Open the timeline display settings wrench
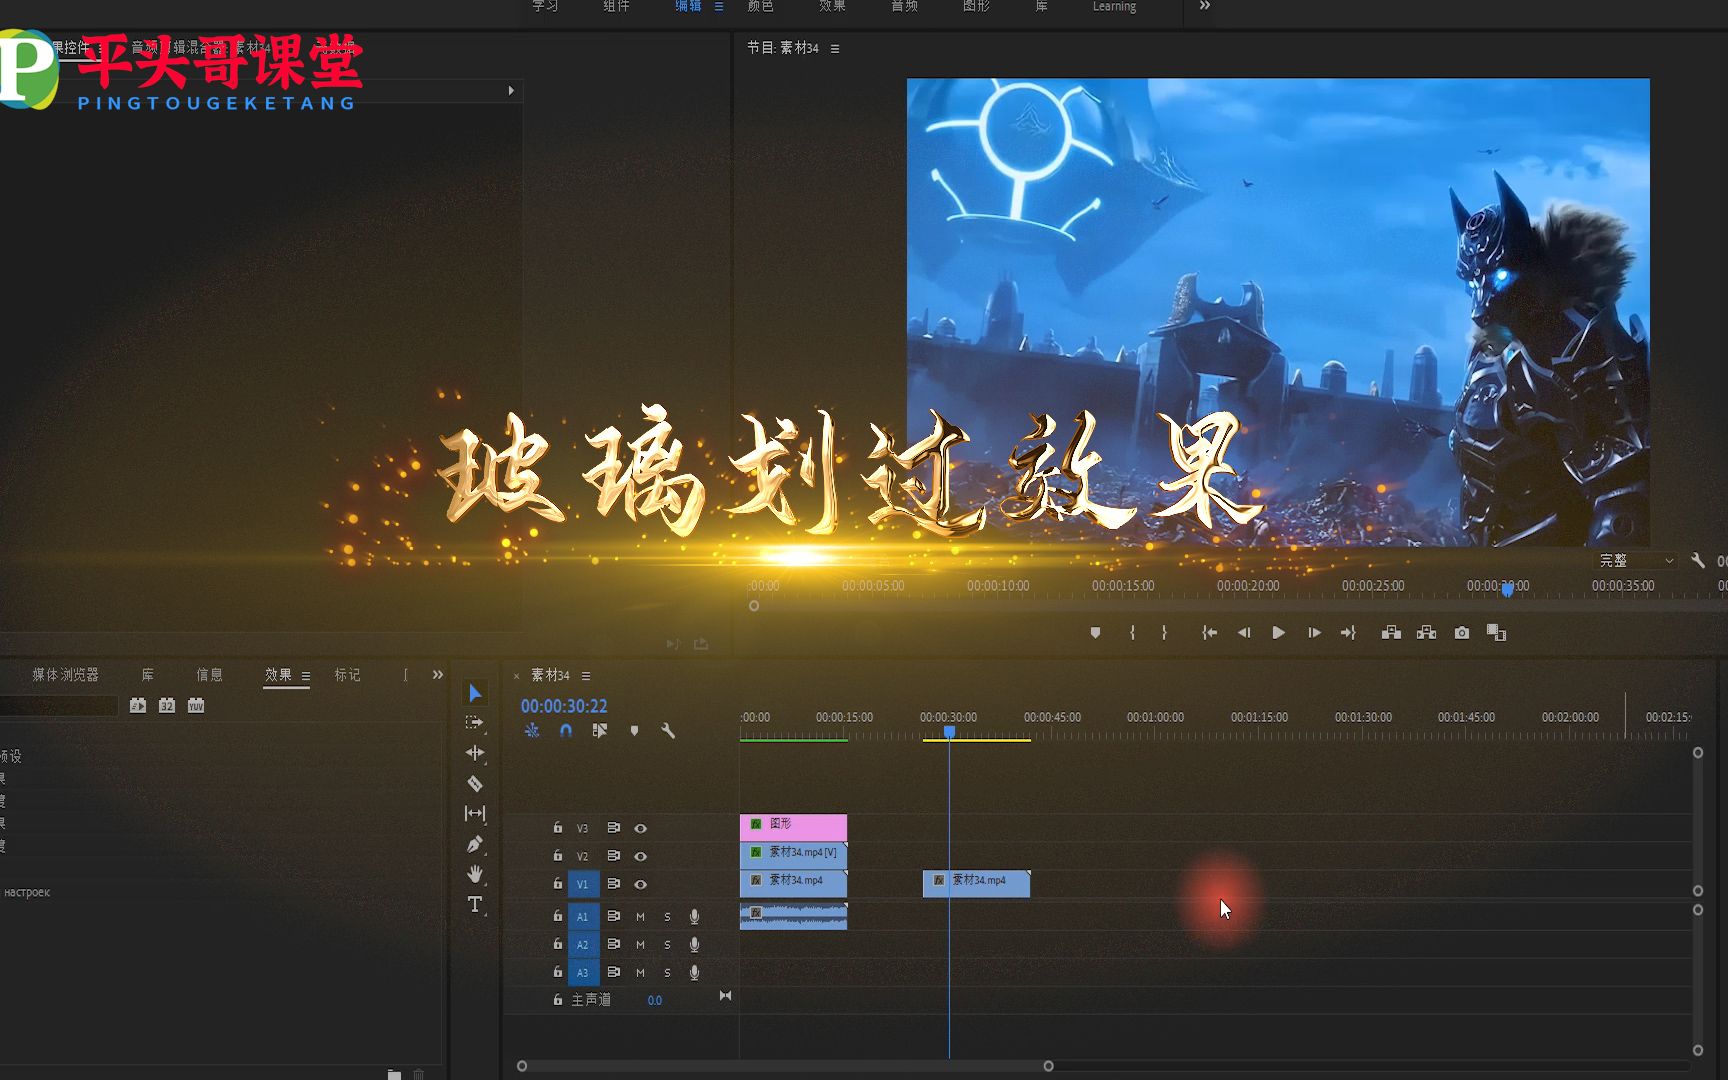Screen dimensions: 1728x1080 tap(668, 731)
